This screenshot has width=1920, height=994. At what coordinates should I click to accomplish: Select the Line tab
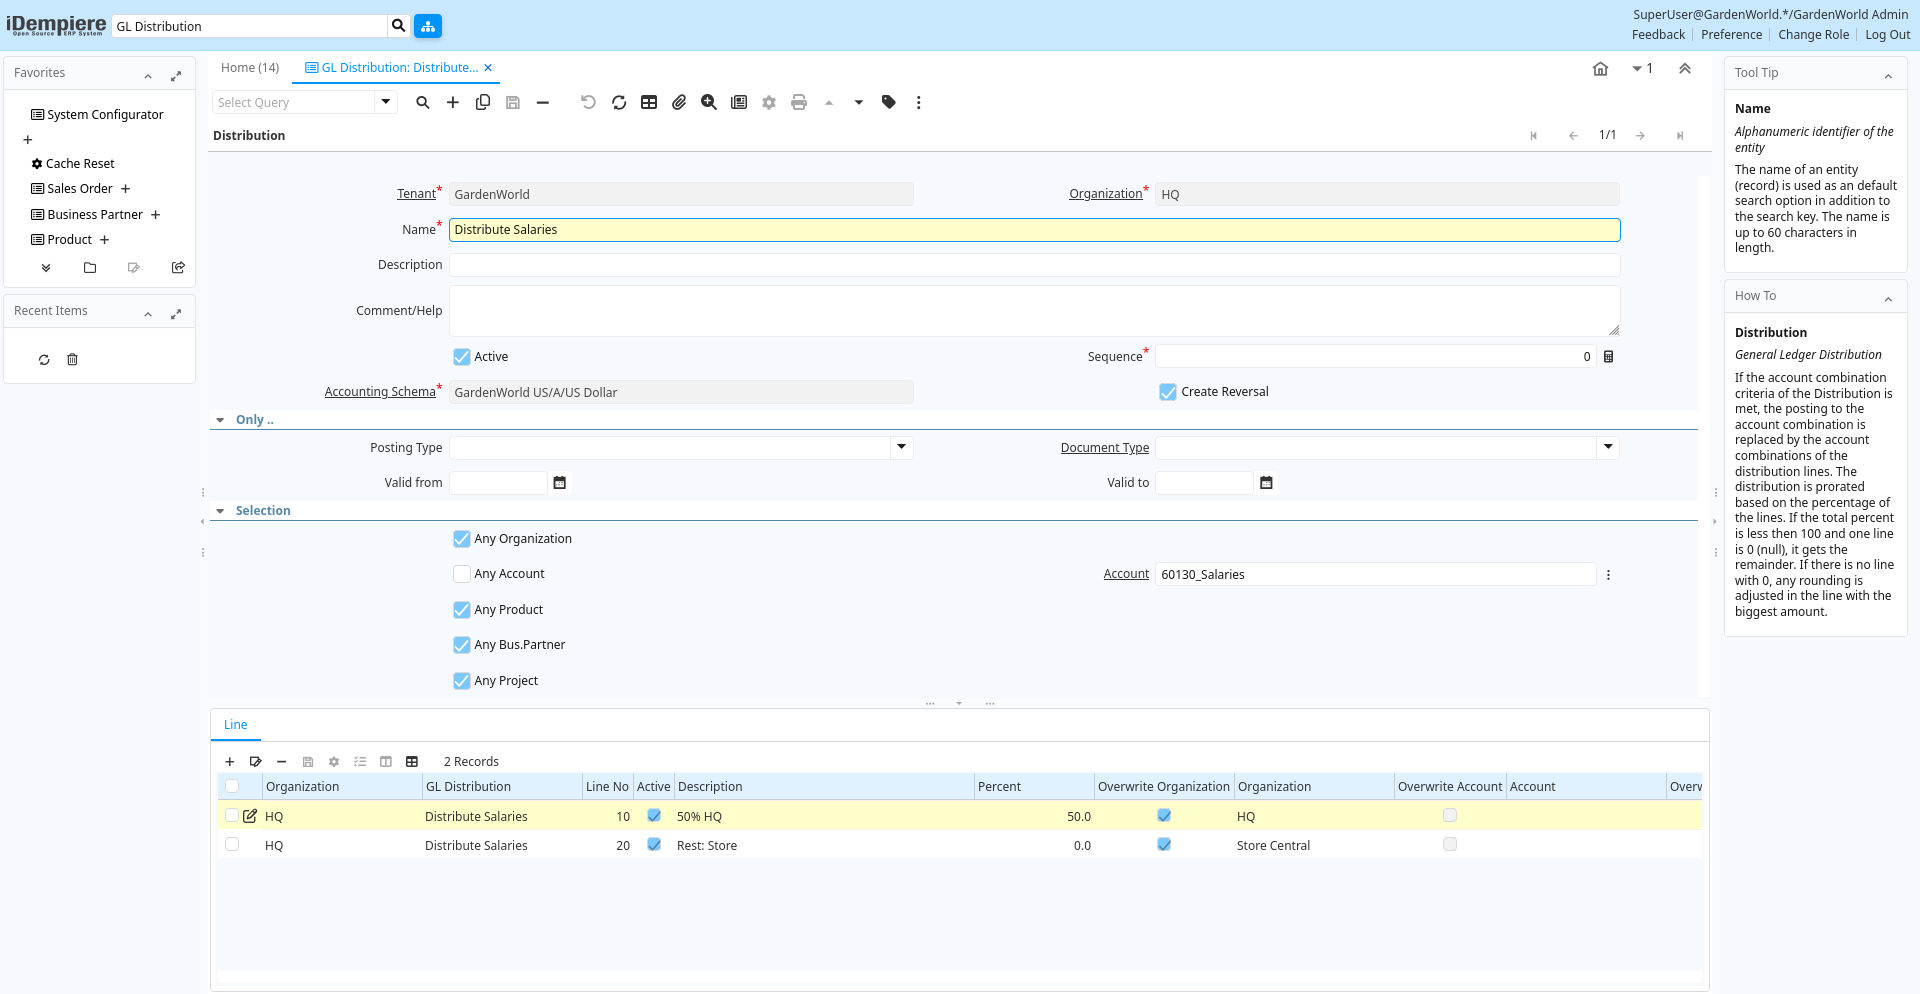(236, 725)
